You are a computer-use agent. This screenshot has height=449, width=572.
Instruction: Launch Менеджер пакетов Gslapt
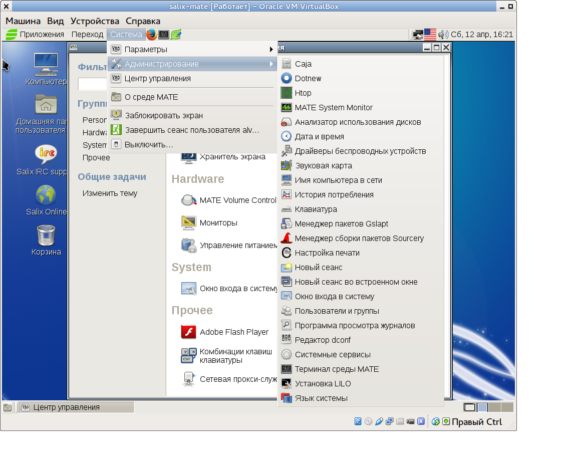pyautogui.click(x=360, y=224)
